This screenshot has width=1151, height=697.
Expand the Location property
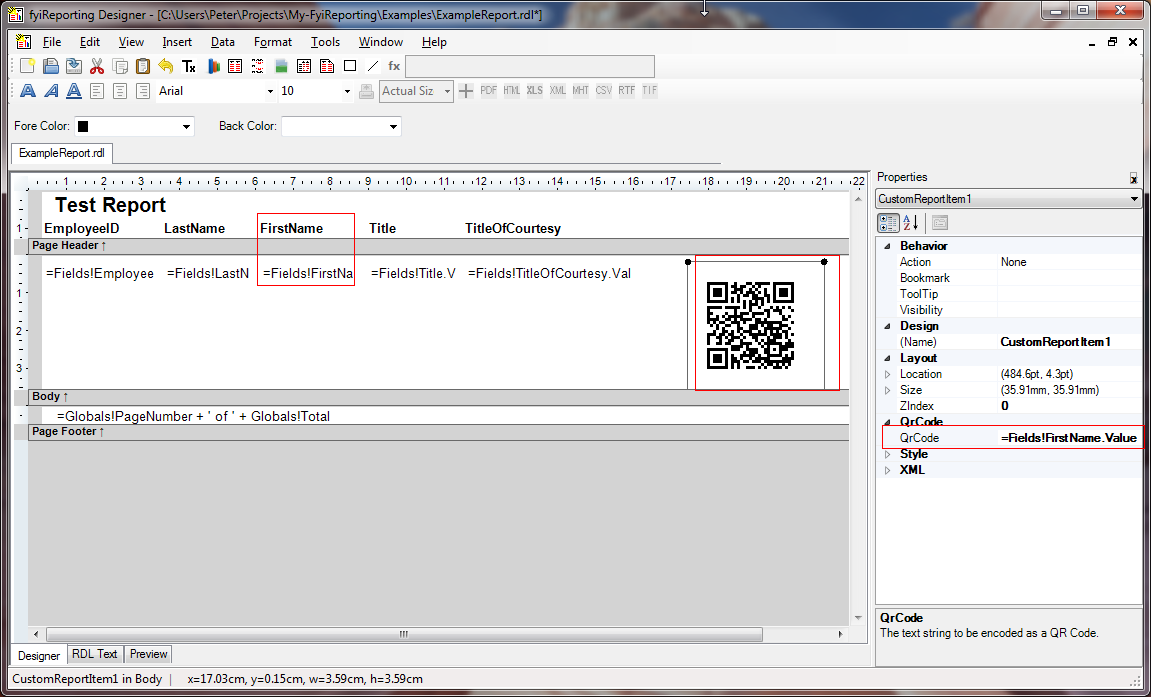click(x=887, y=374)
